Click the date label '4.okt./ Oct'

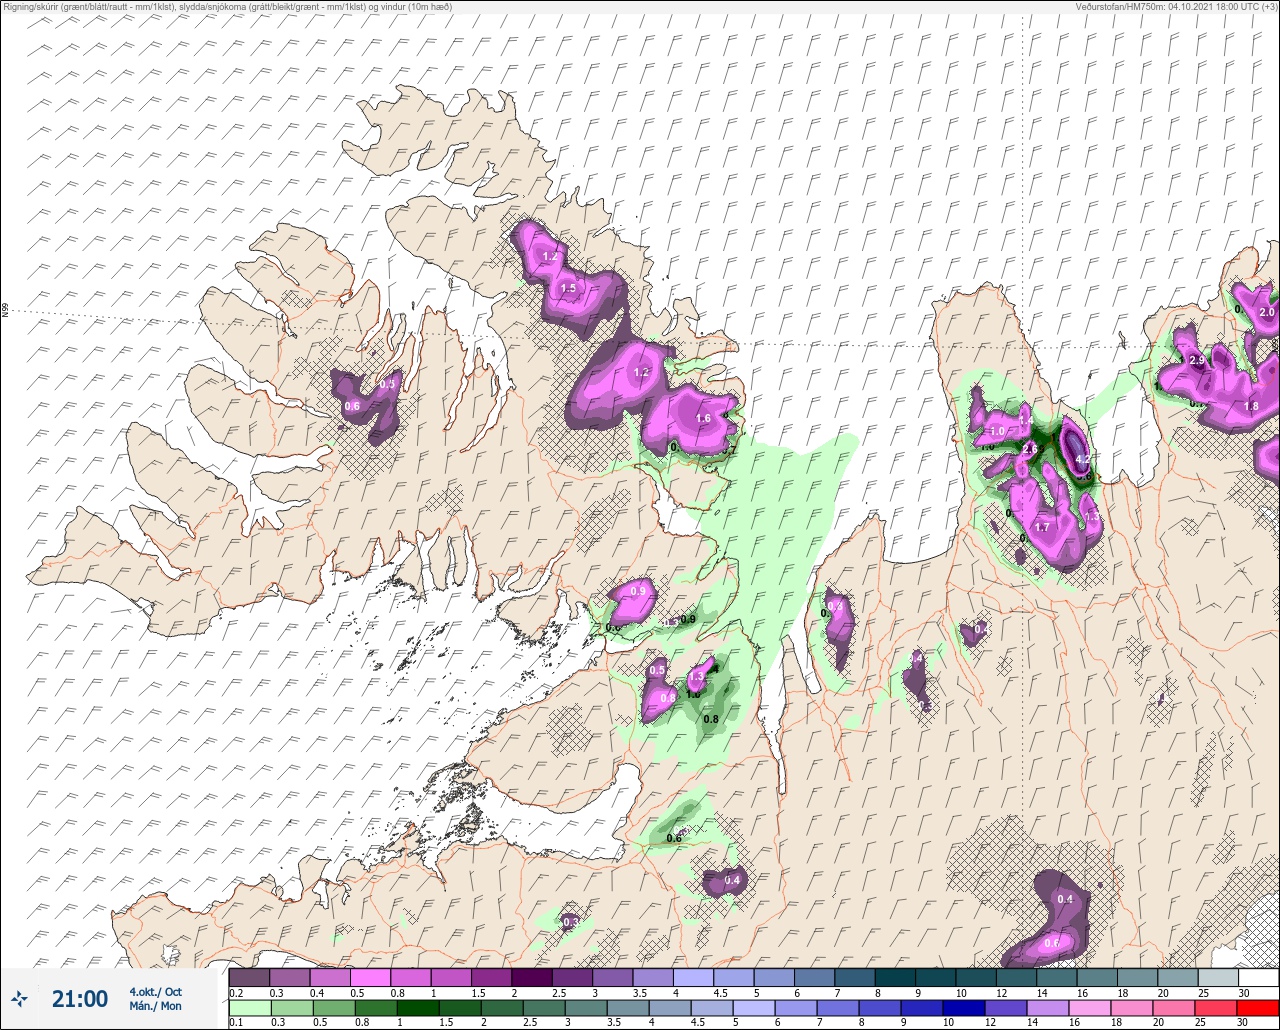[x=155, y=992]
